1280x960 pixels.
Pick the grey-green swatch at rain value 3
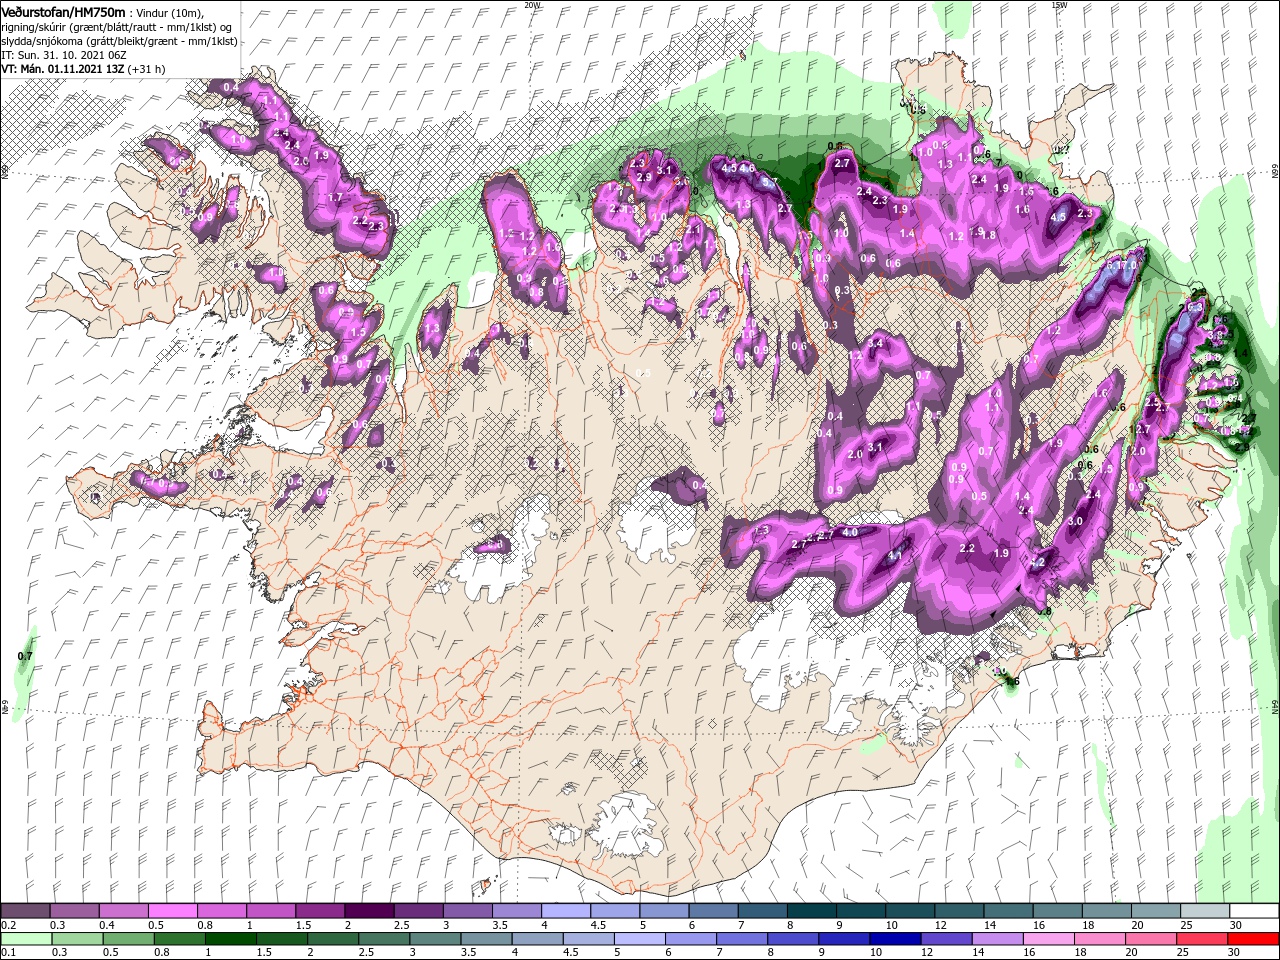(435, 939)
